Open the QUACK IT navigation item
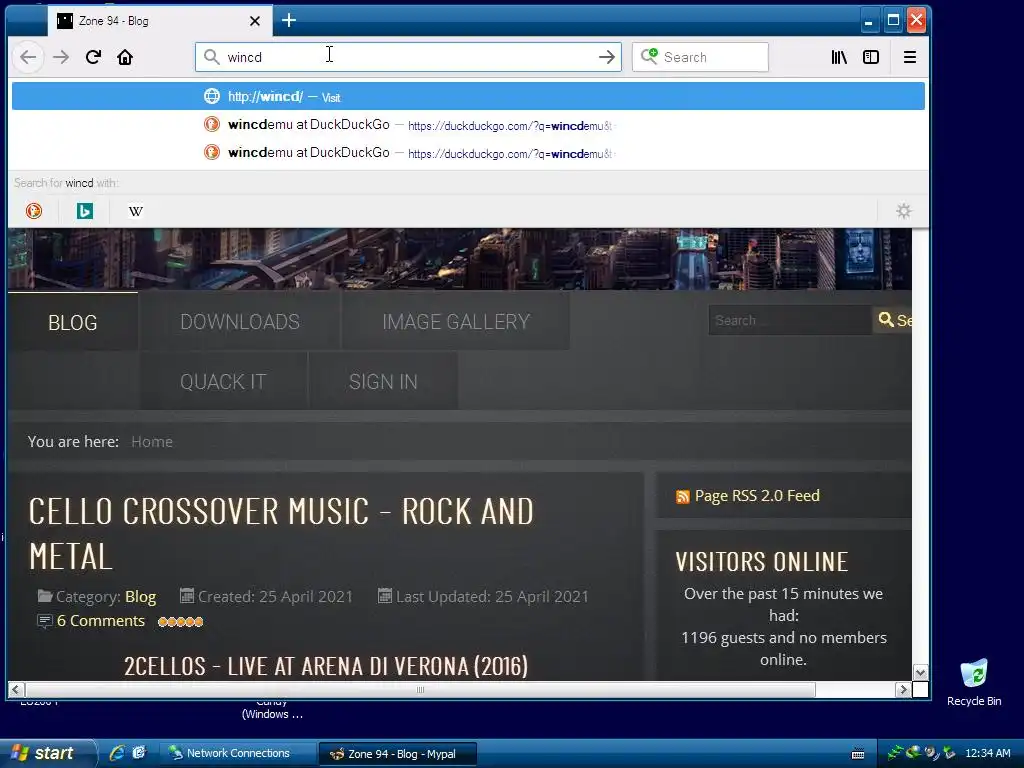This screenshot has width=1024, height=768. [x=223, y=381]
